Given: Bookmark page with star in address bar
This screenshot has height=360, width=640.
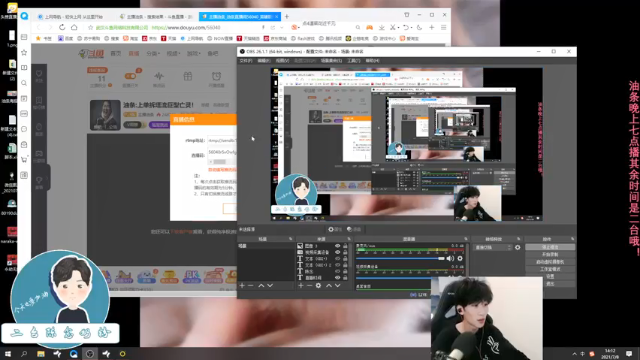Looking at the screenshot, I should pos(91,27).
